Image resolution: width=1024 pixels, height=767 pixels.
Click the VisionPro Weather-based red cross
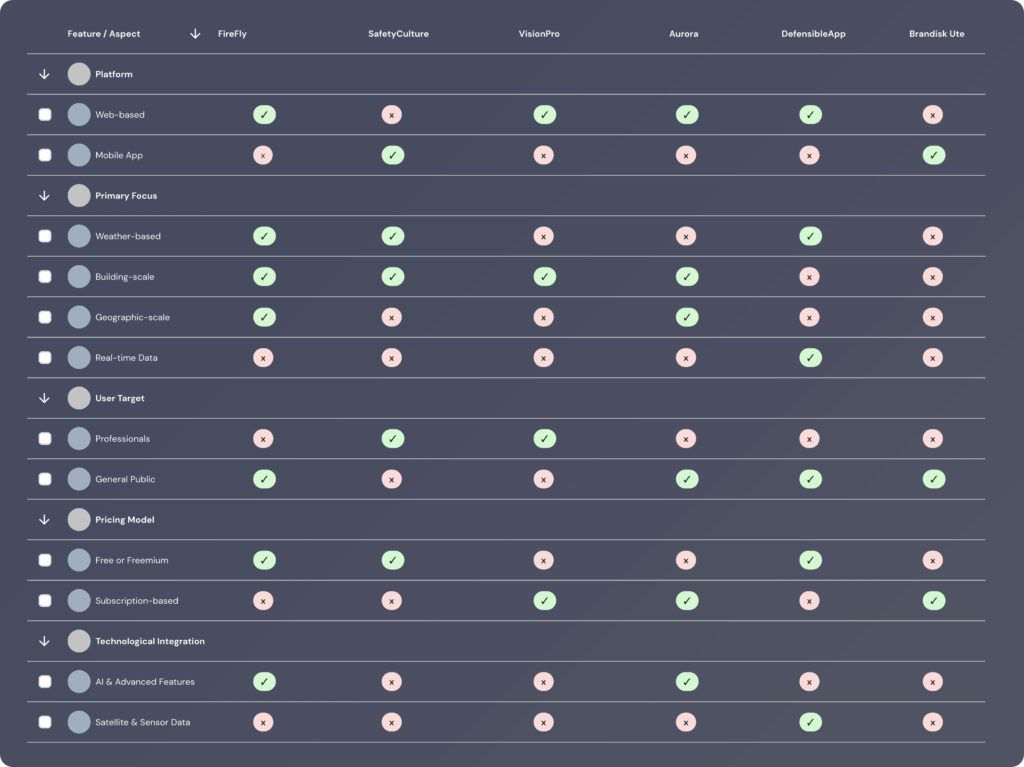(543, 237)
